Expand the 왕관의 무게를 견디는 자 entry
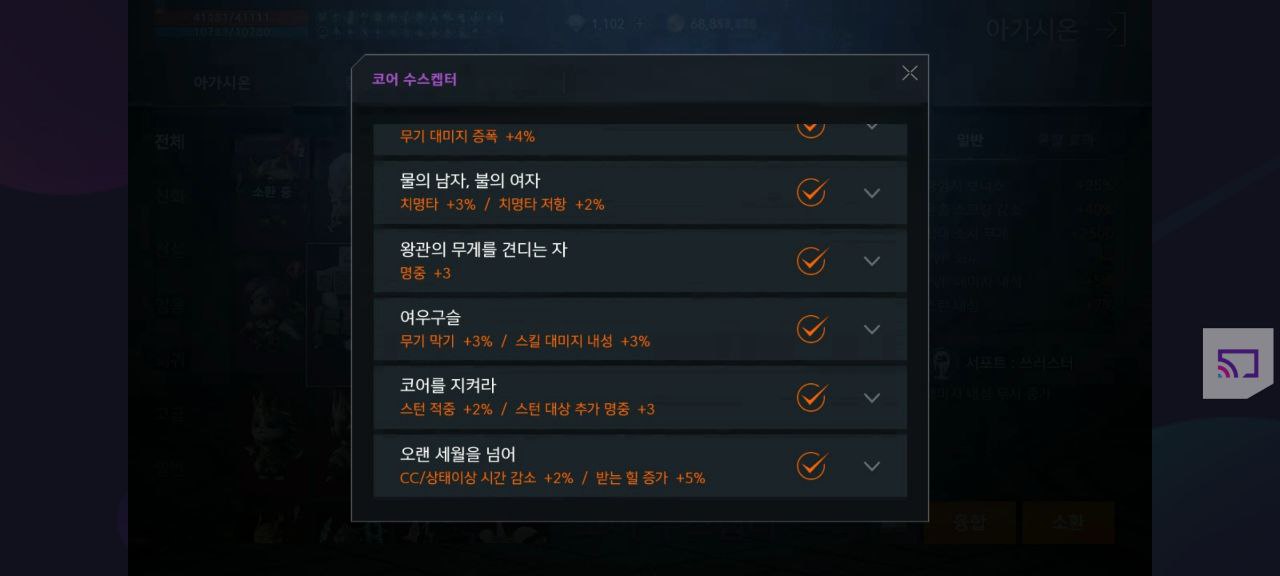 [x=872, y=261]
